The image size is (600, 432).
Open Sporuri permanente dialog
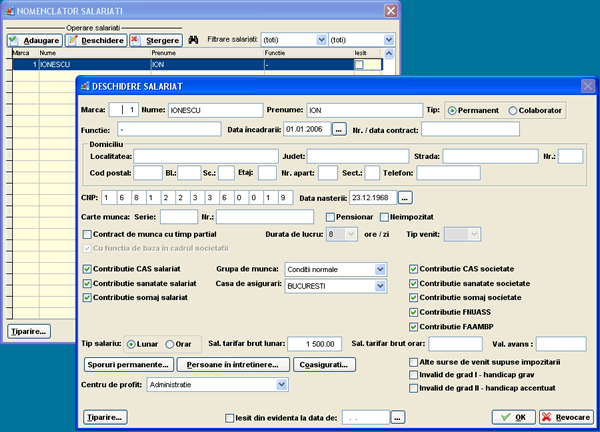(x=129, y=365)
